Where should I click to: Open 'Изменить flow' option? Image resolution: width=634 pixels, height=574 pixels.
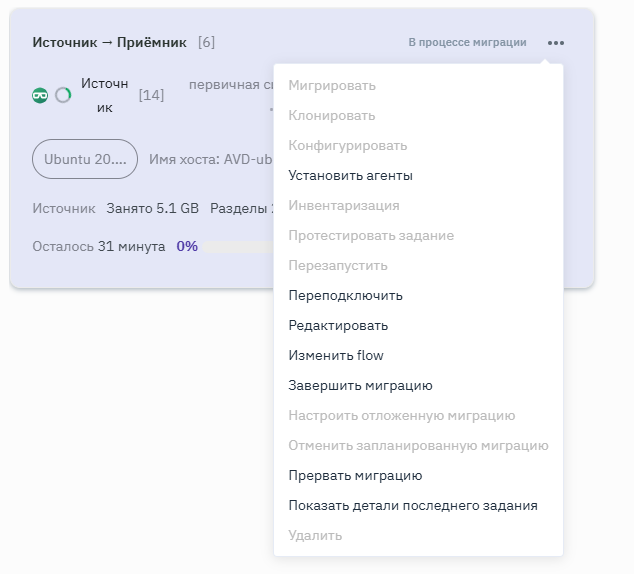point(336,356)
